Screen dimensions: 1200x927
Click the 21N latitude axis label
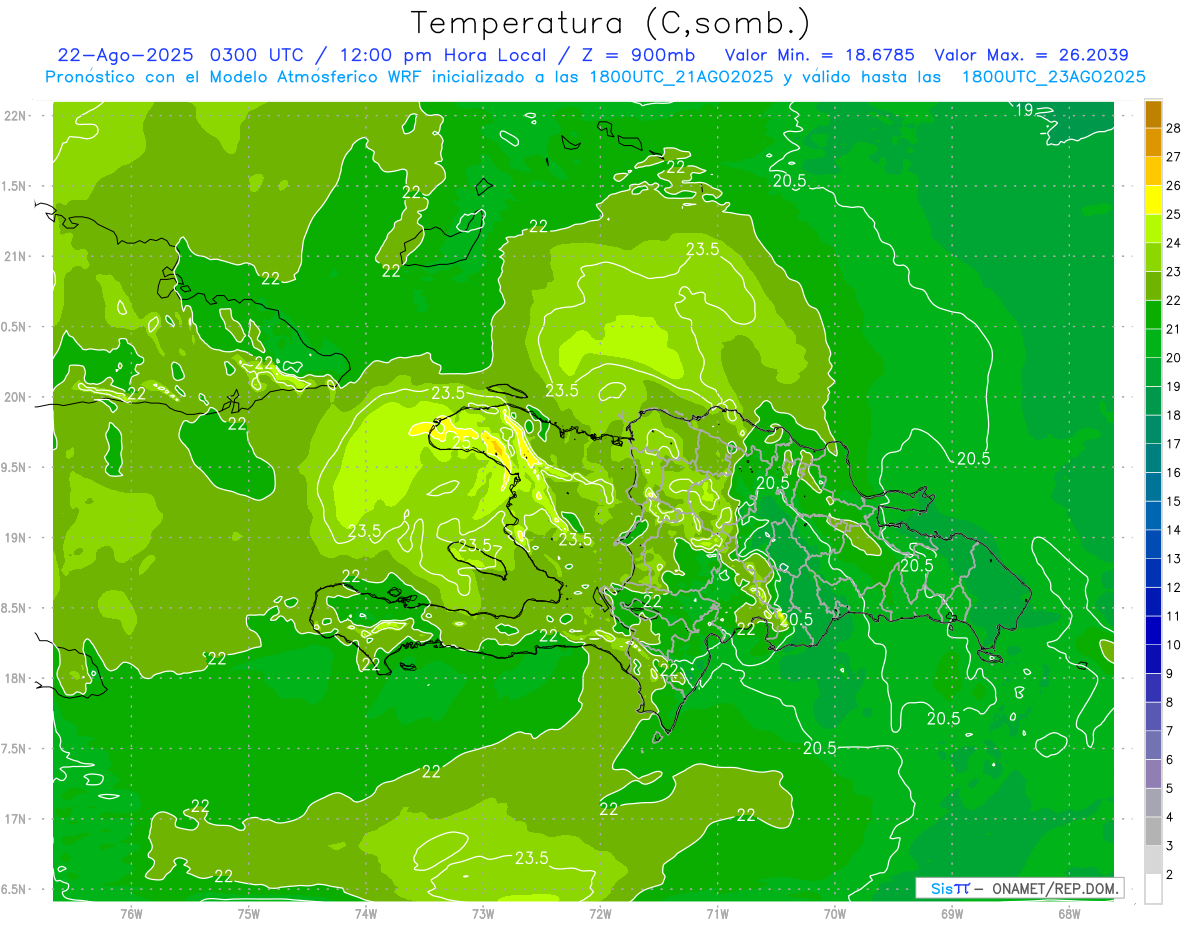coord(15,256)
